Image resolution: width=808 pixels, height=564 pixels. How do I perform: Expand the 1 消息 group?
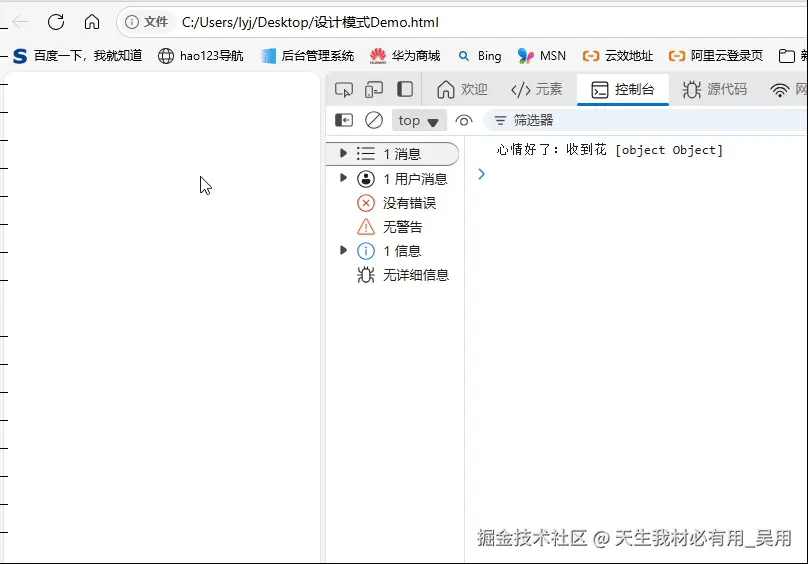343,153
